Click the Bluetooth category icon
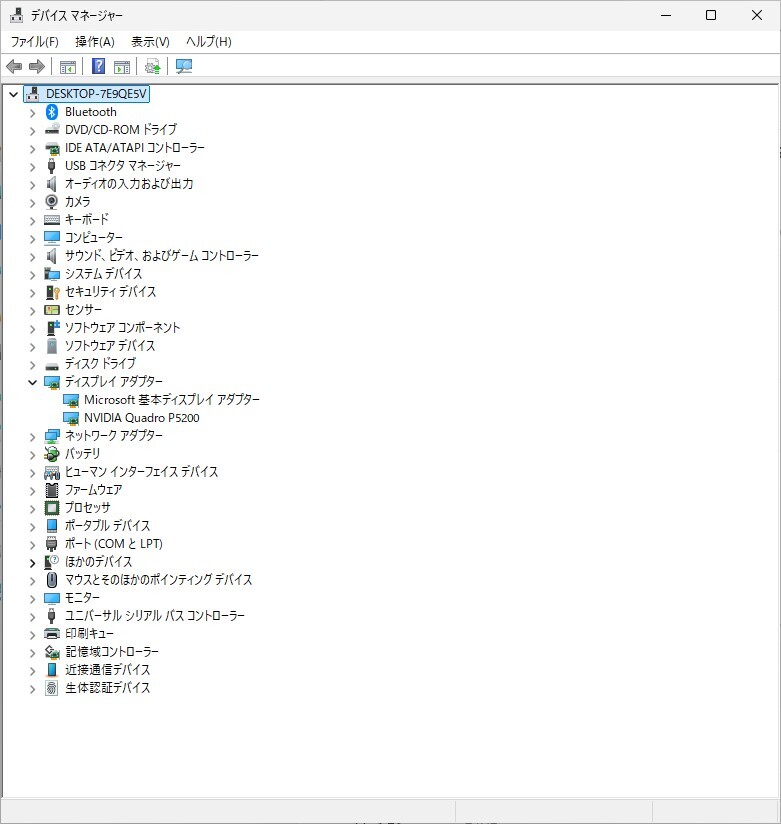Viewport: 781px width, 824px height. pyautogui.click(x=52, y=112)
